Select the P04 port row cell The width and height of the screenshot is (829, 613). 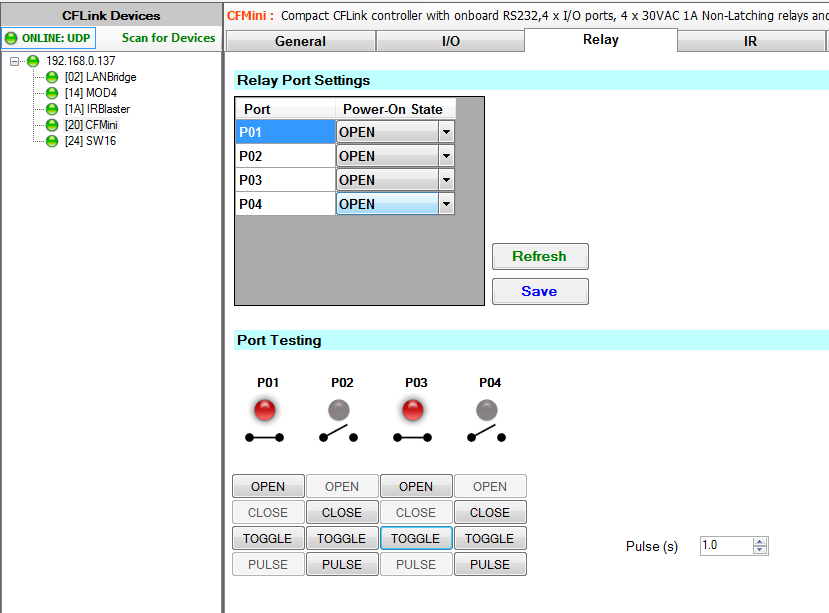click(285, 204)
